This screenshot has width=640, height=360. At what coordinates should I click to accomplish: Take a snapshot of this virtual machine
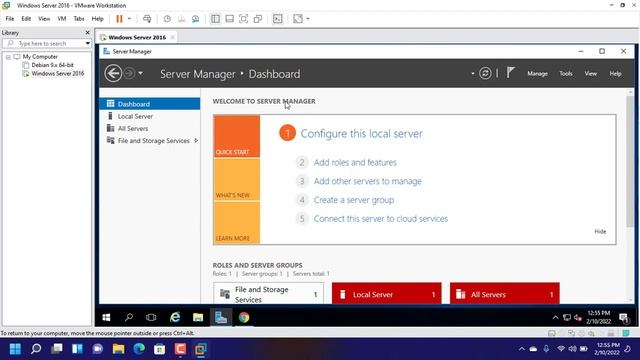point(167,19)
